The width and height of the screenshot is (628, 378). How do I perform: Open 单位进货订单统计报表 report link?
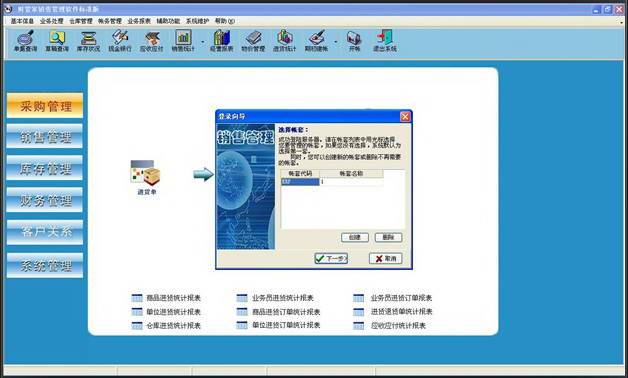click(286, 325)
